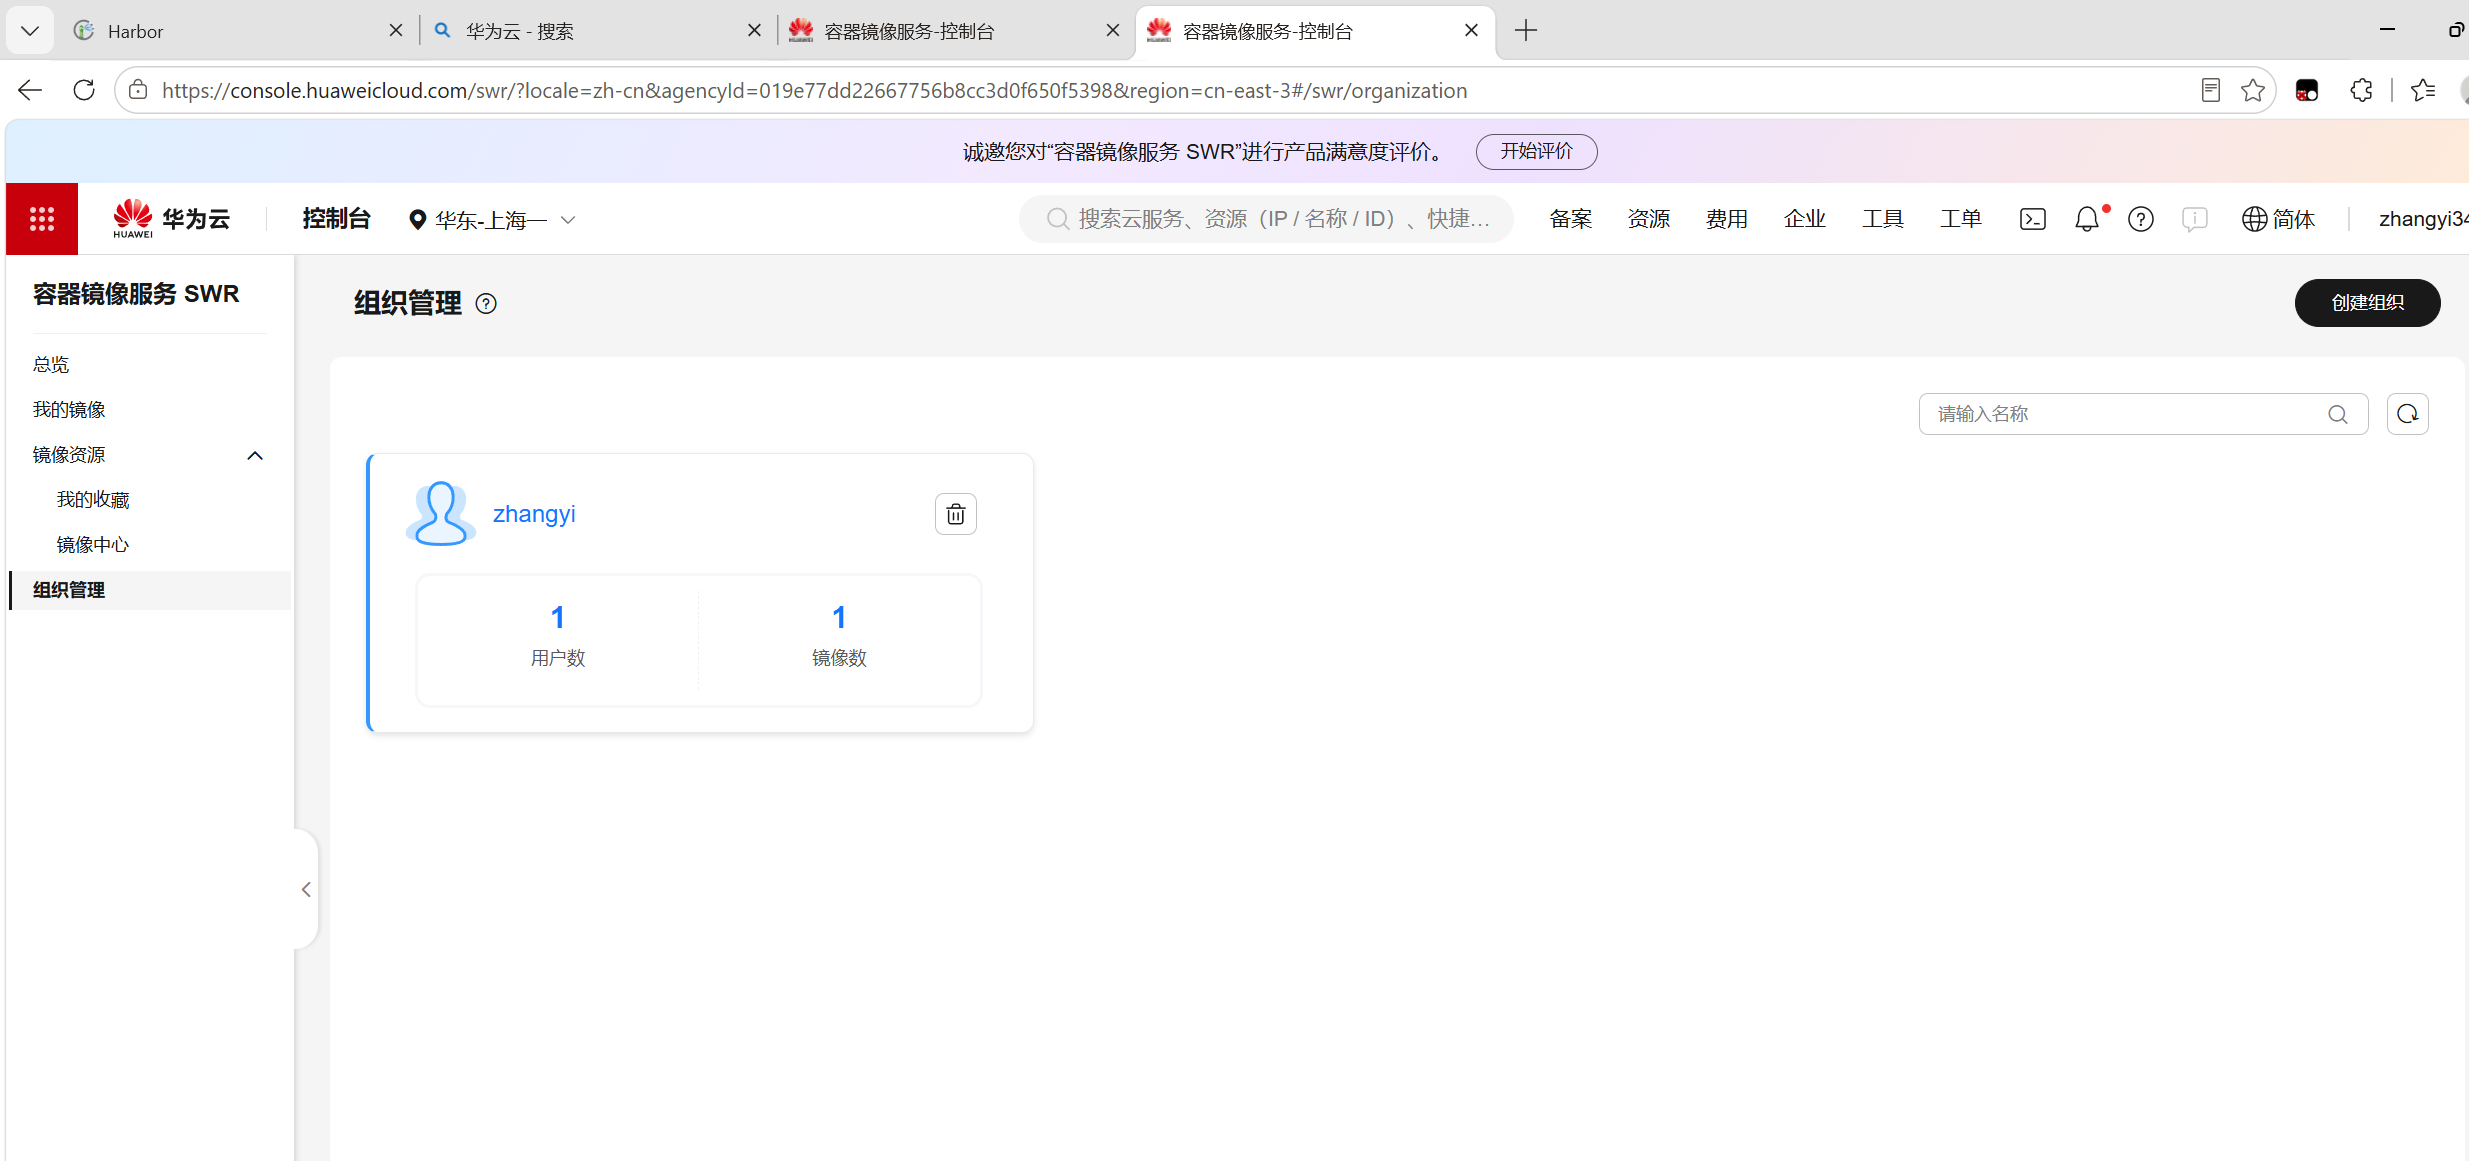2469x1161 pixels.
Task: Delete the zhangyi organization via trash icon
Action: click(956, 514)
